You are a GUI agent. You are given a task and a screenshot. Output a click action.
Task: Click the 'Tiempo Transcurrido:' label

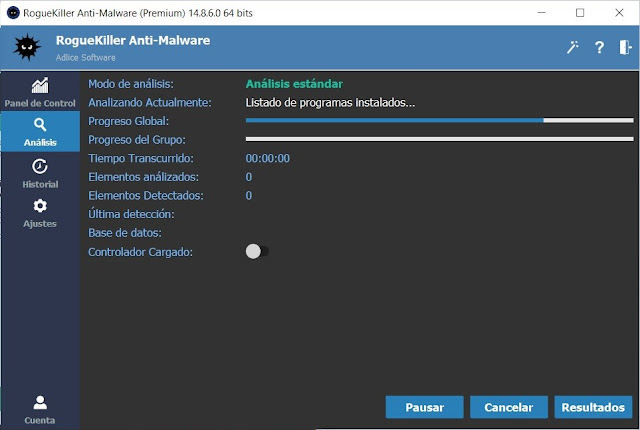[141, 158]
